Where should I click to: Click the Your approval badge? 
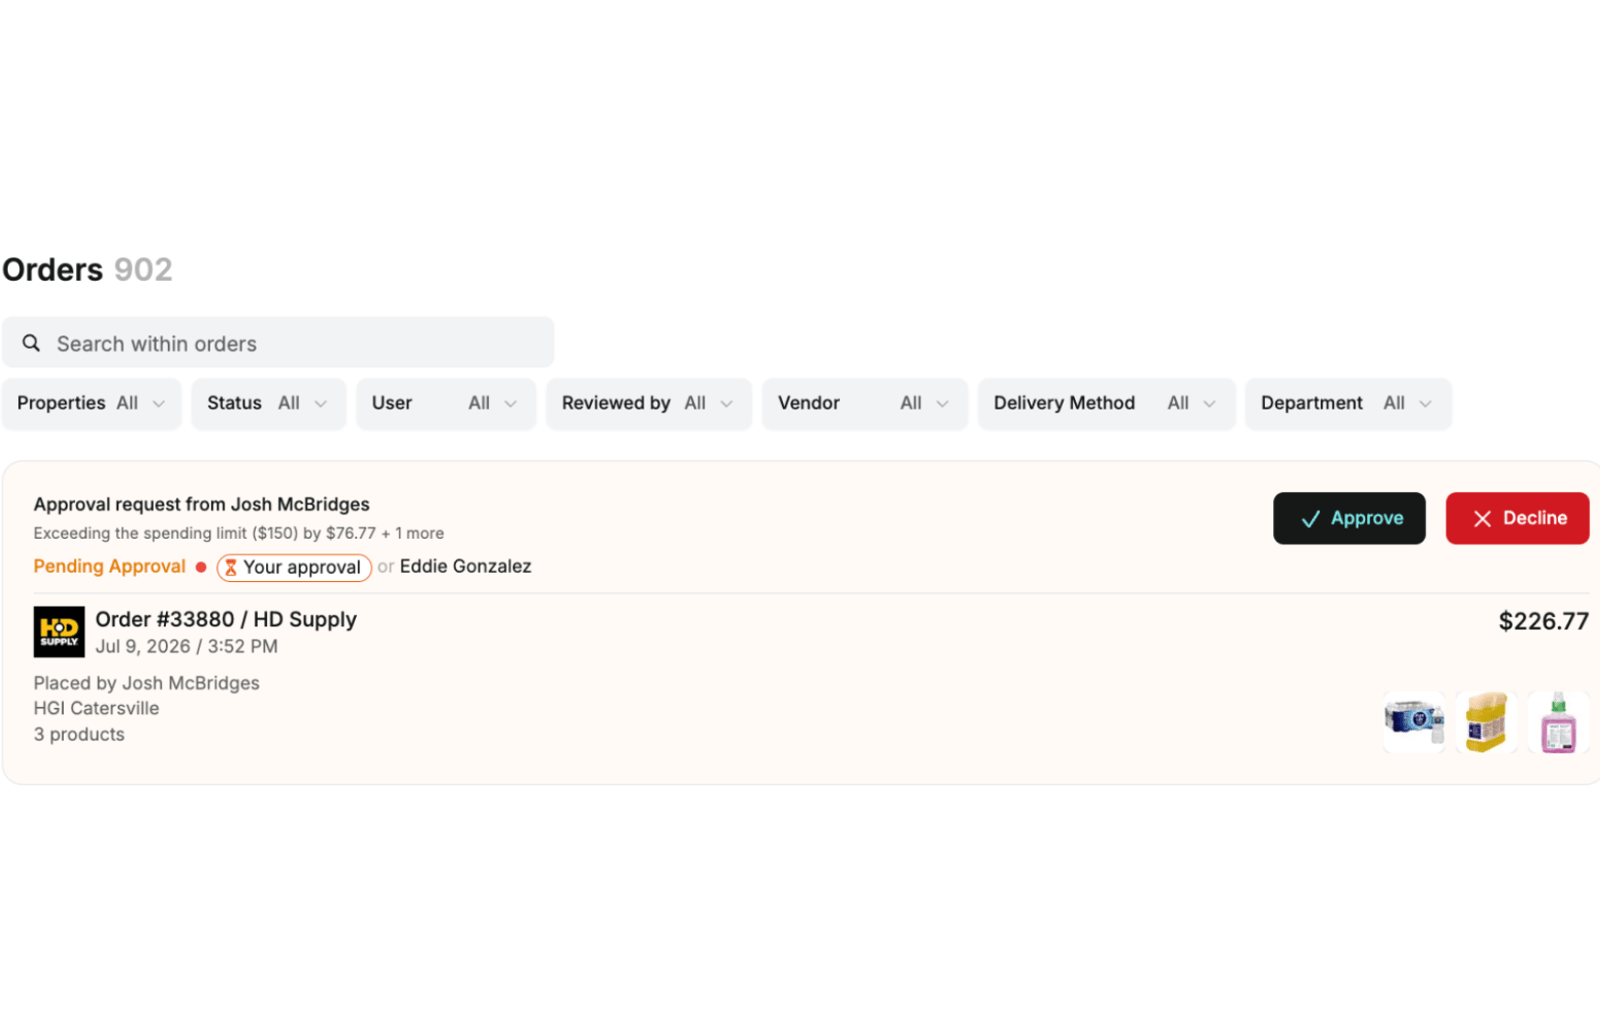click(294, 568)
